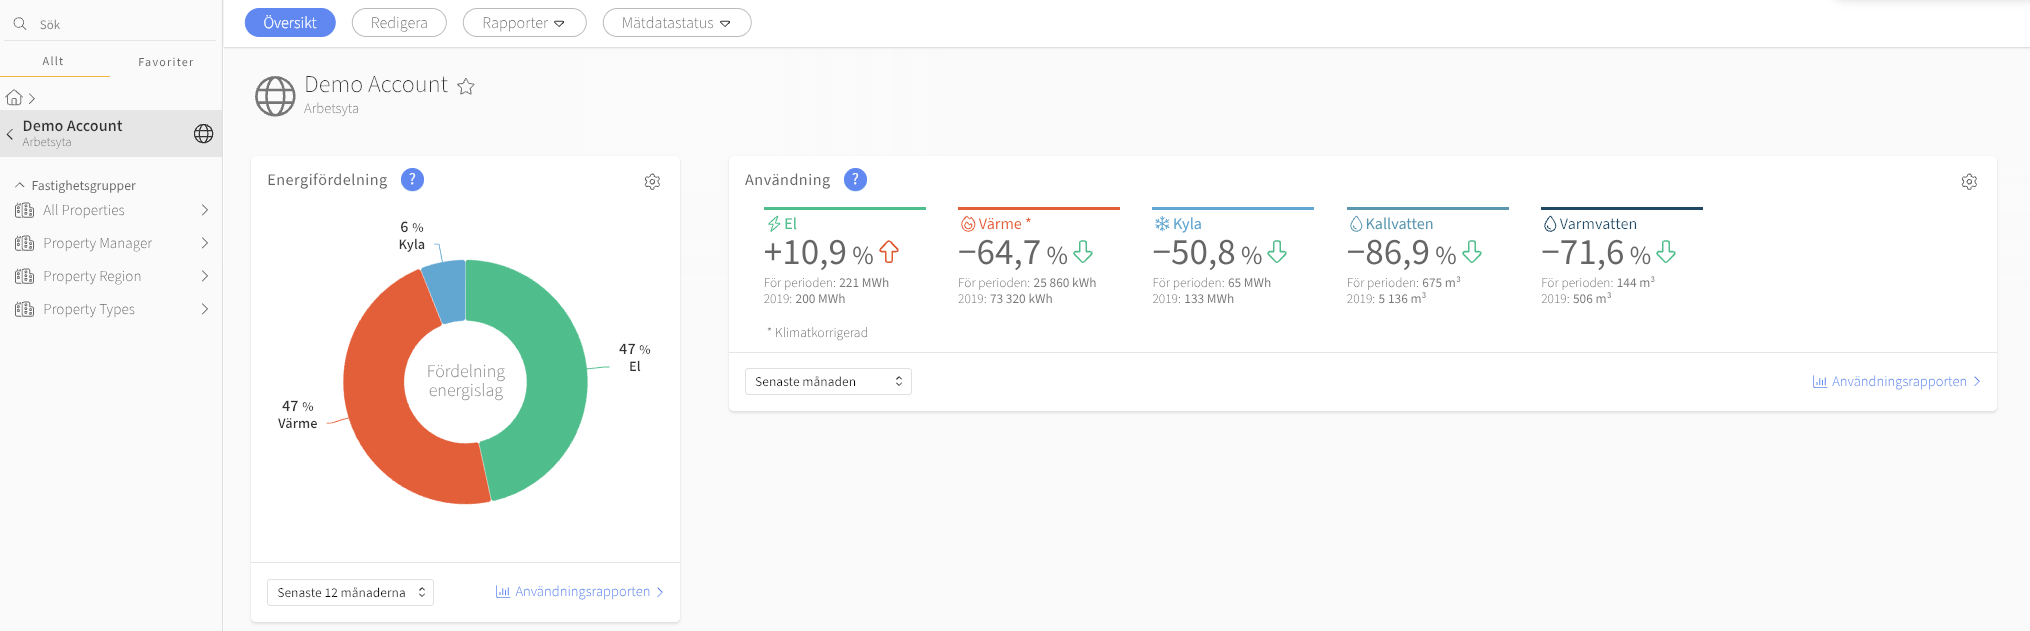The image size is (2030, 631).
Task: Select the Redigera tab
Action: pyautogui.click(x=398, y=23)
